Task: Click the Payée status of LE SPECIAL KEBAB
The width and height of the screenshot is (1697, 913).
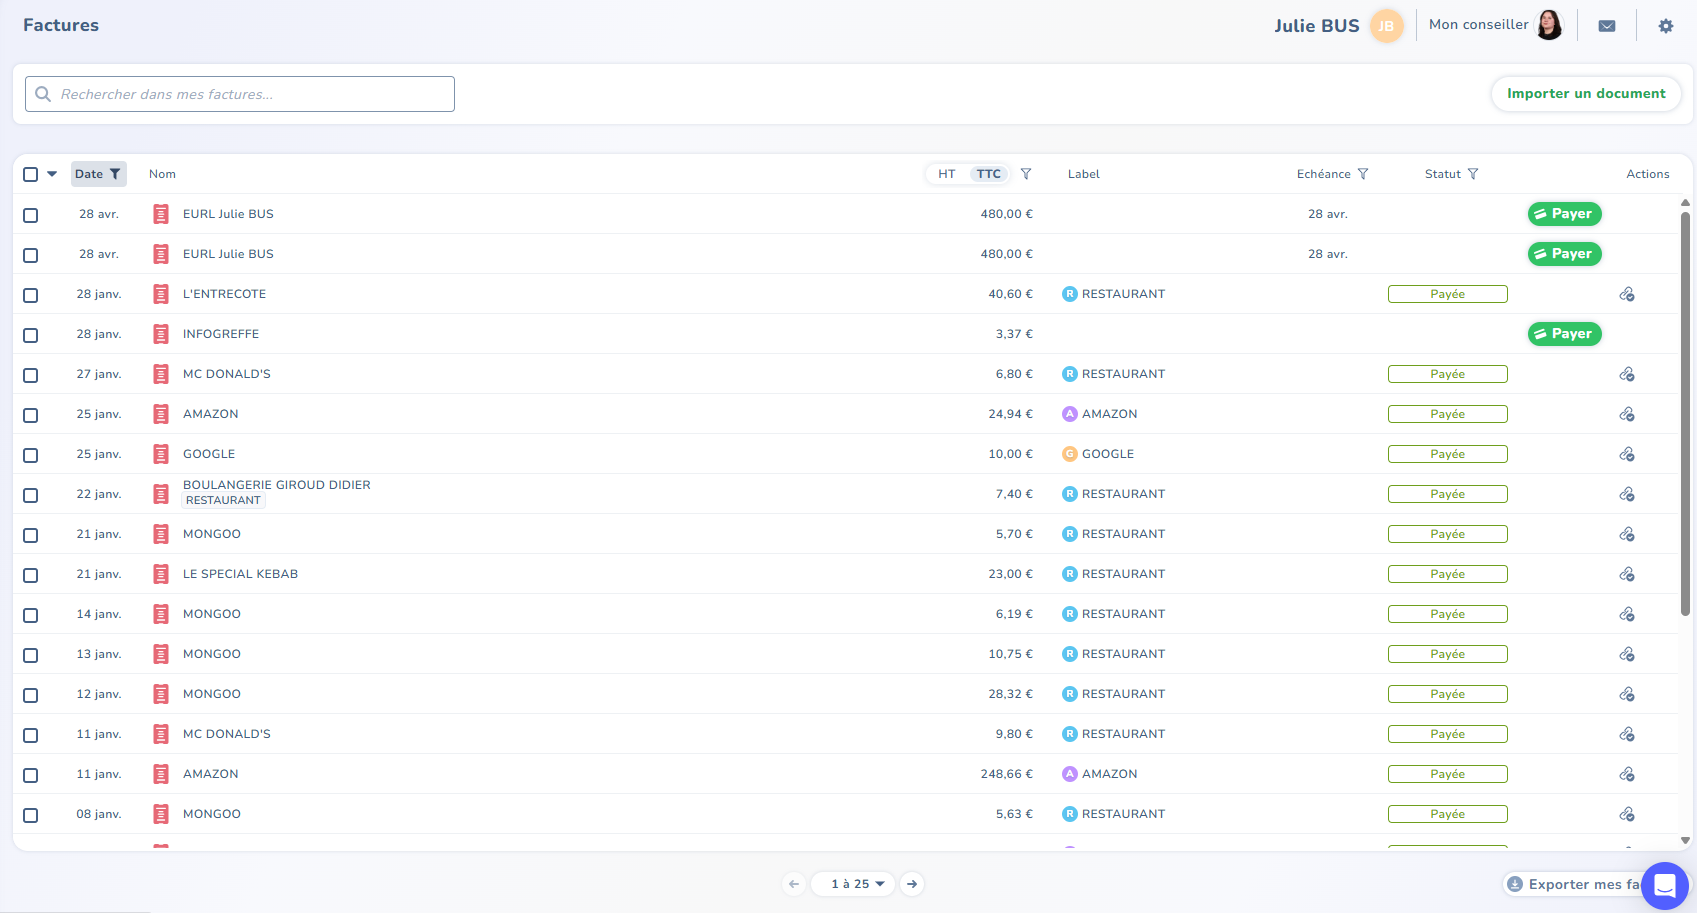Action: tap(1447, 574)
